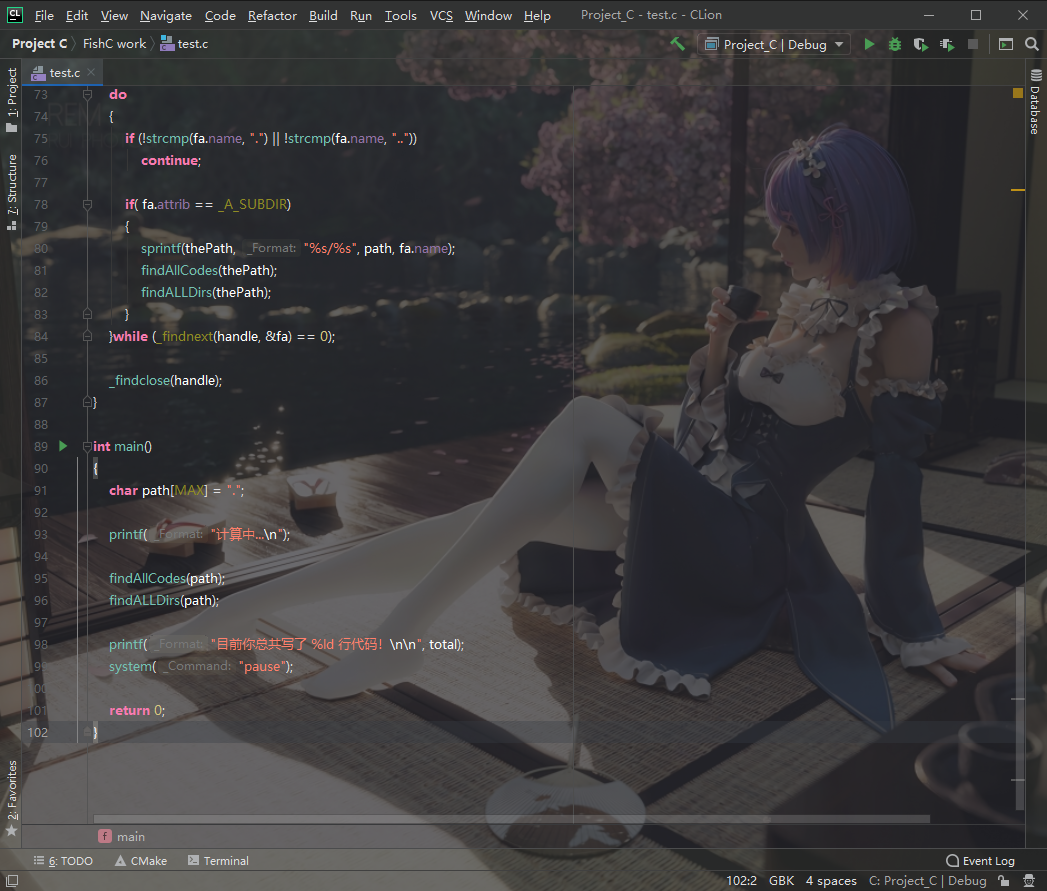
Task: Click the 'return 0;' code line
Action: point(137,710)
